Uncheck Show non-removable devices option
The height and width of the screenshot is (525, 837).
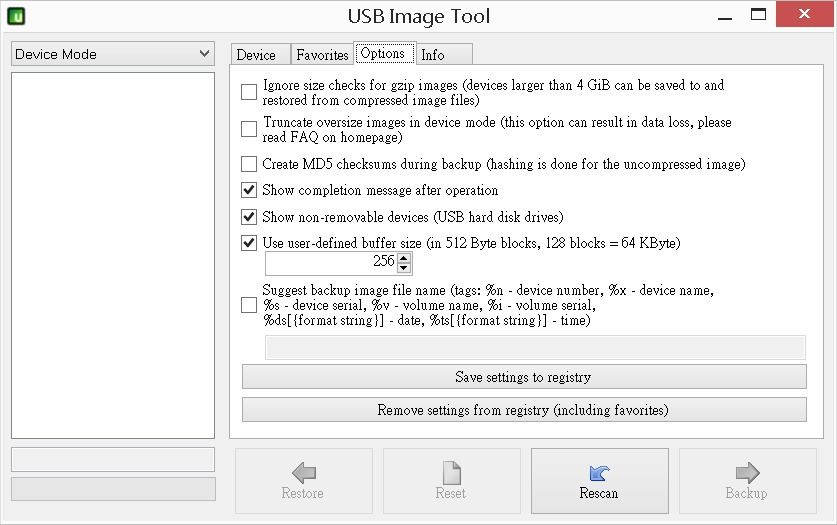pos(249,217)
